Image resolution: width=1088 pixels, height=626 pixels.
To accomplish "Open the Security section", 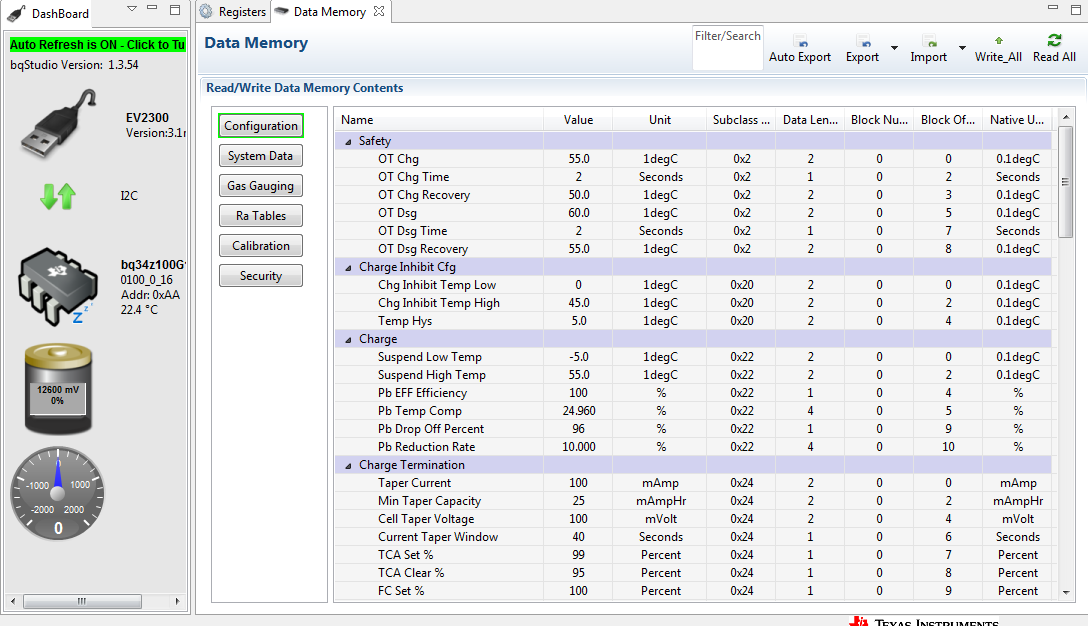I will 261,276.
